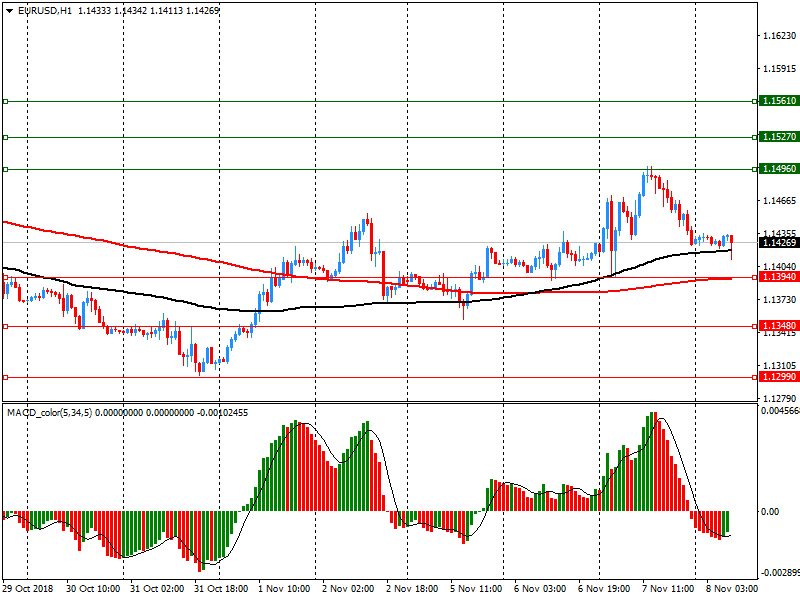800x600 pixels.
Task: Click the 7 Nov 11:00 time axis label
Action: (x=667, y=590)
